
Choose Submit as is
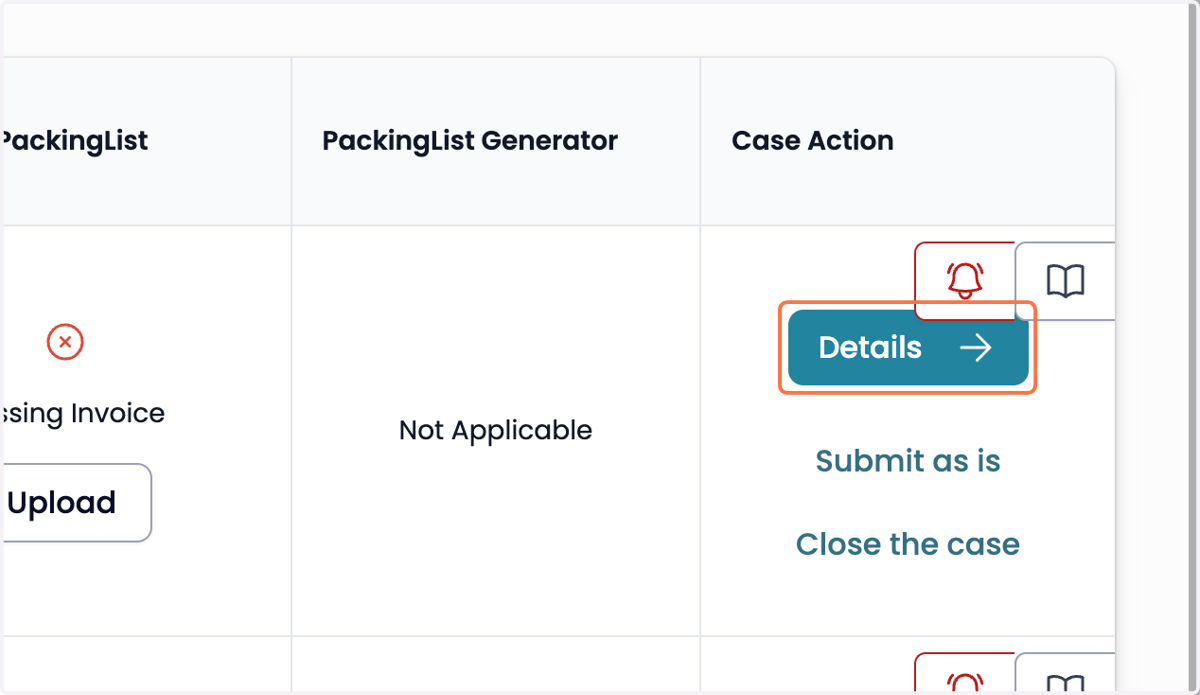tap(908, 461)
